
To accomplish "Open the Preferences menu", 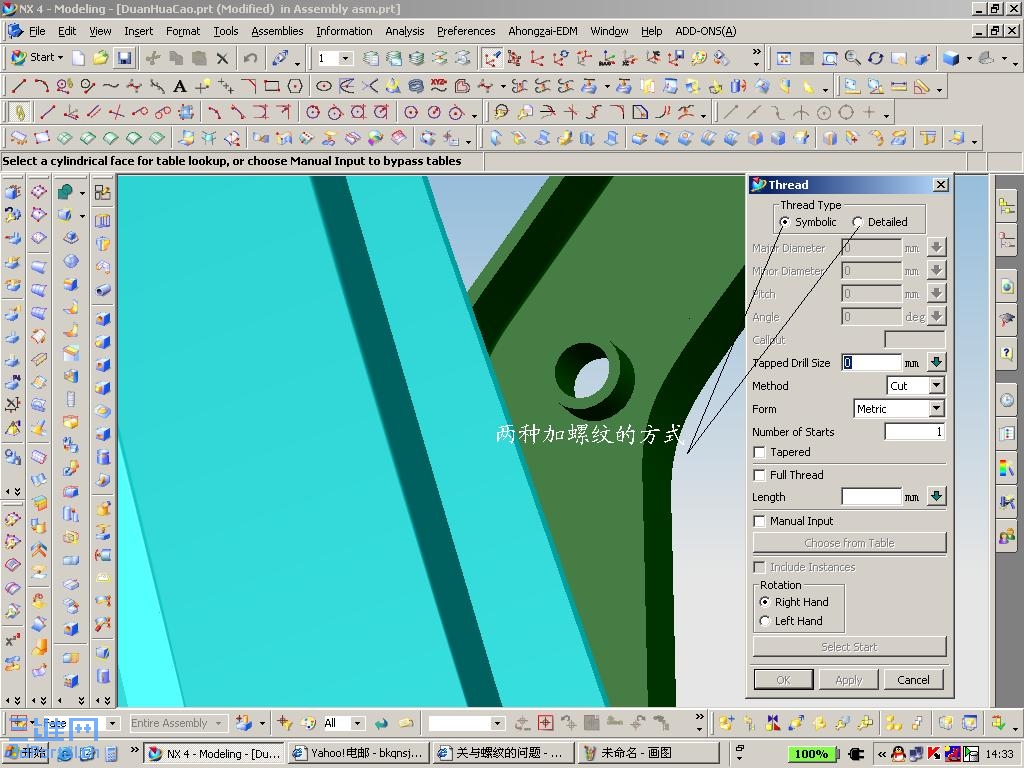I will click(466, 31).
